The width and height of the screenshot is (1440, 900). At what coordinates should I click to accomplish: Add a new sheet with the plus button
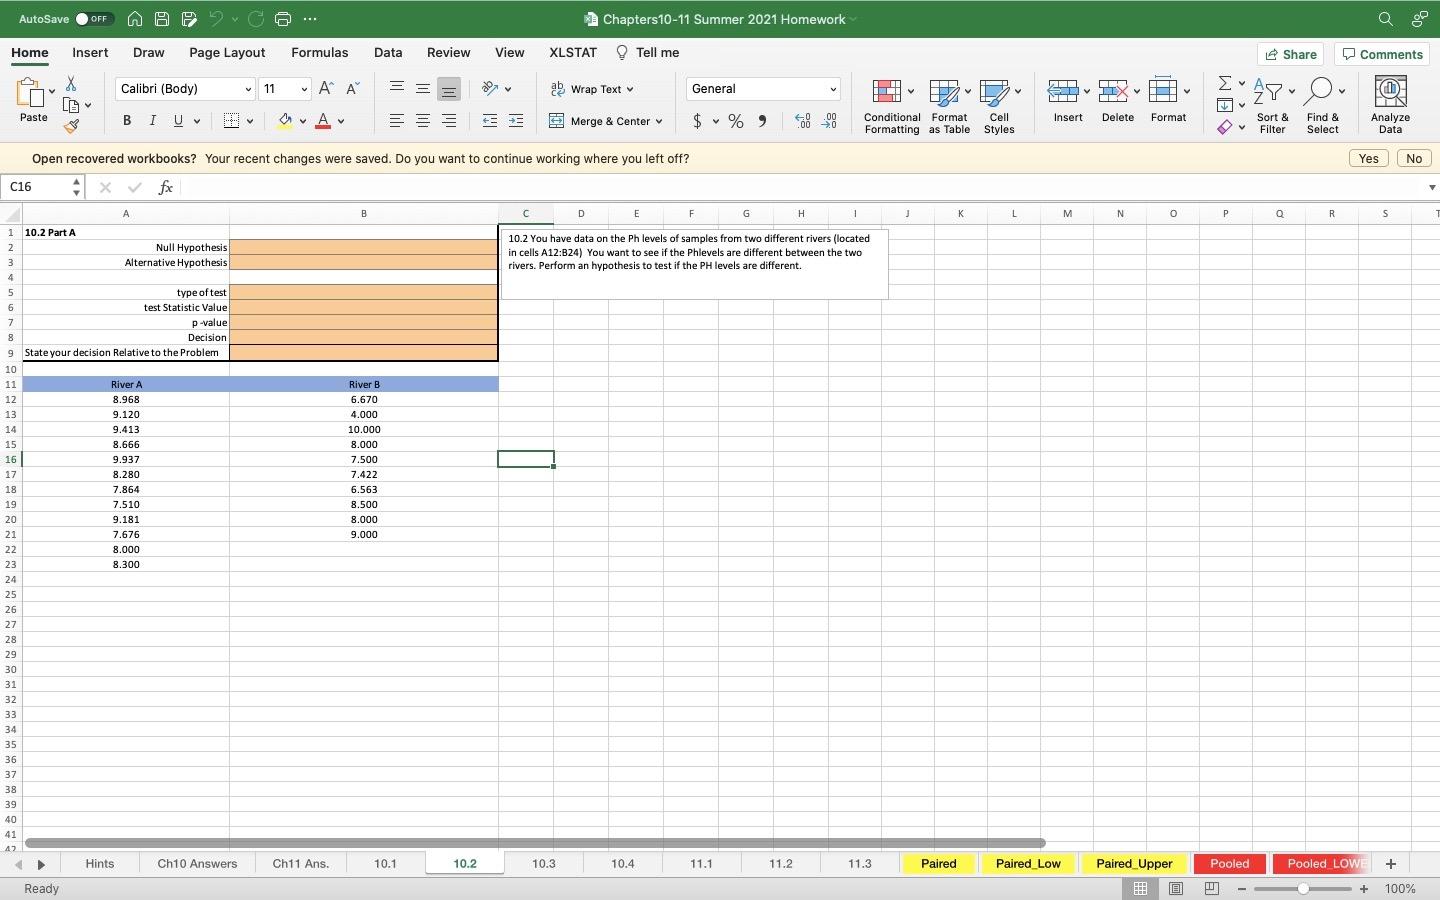[1390, 864]
